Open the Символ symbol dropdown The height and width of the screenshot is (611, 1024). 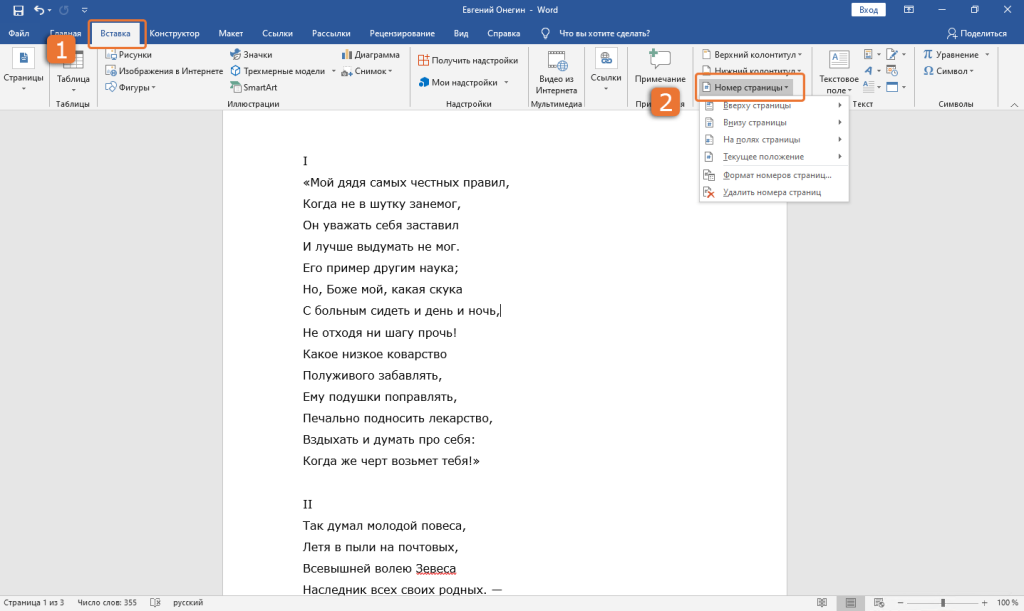tap(948, 71)
